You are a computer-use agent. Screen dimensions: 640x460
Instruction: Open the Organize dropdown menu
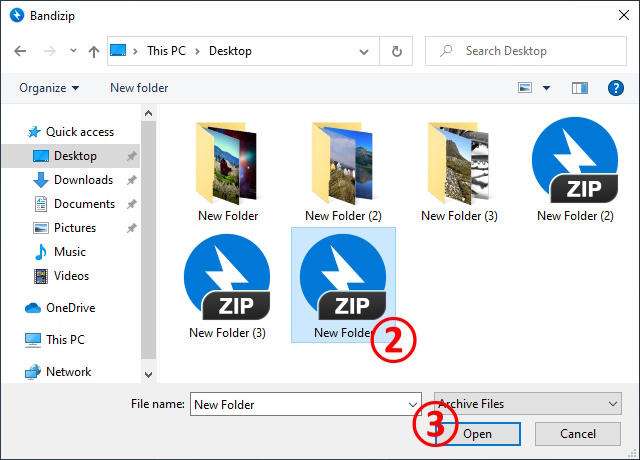49,88
